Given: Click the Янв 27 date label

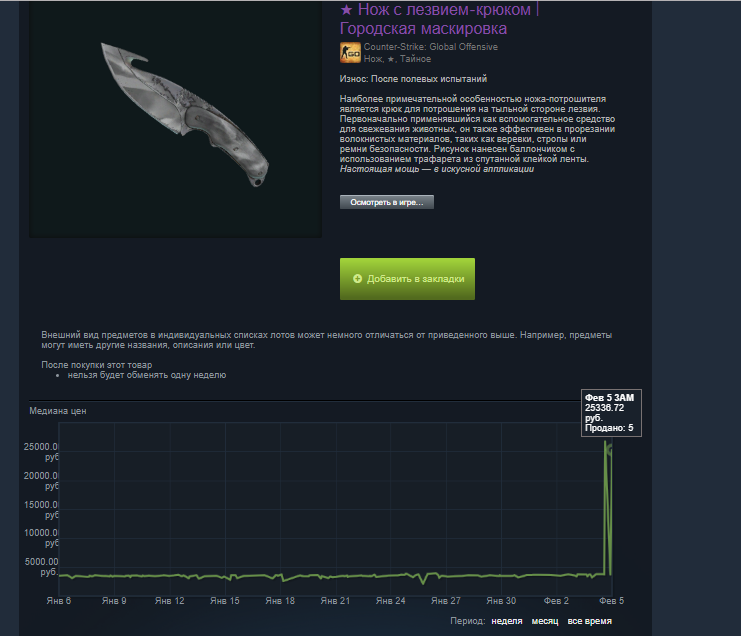Looking at the screenshot, I should 446,601.
